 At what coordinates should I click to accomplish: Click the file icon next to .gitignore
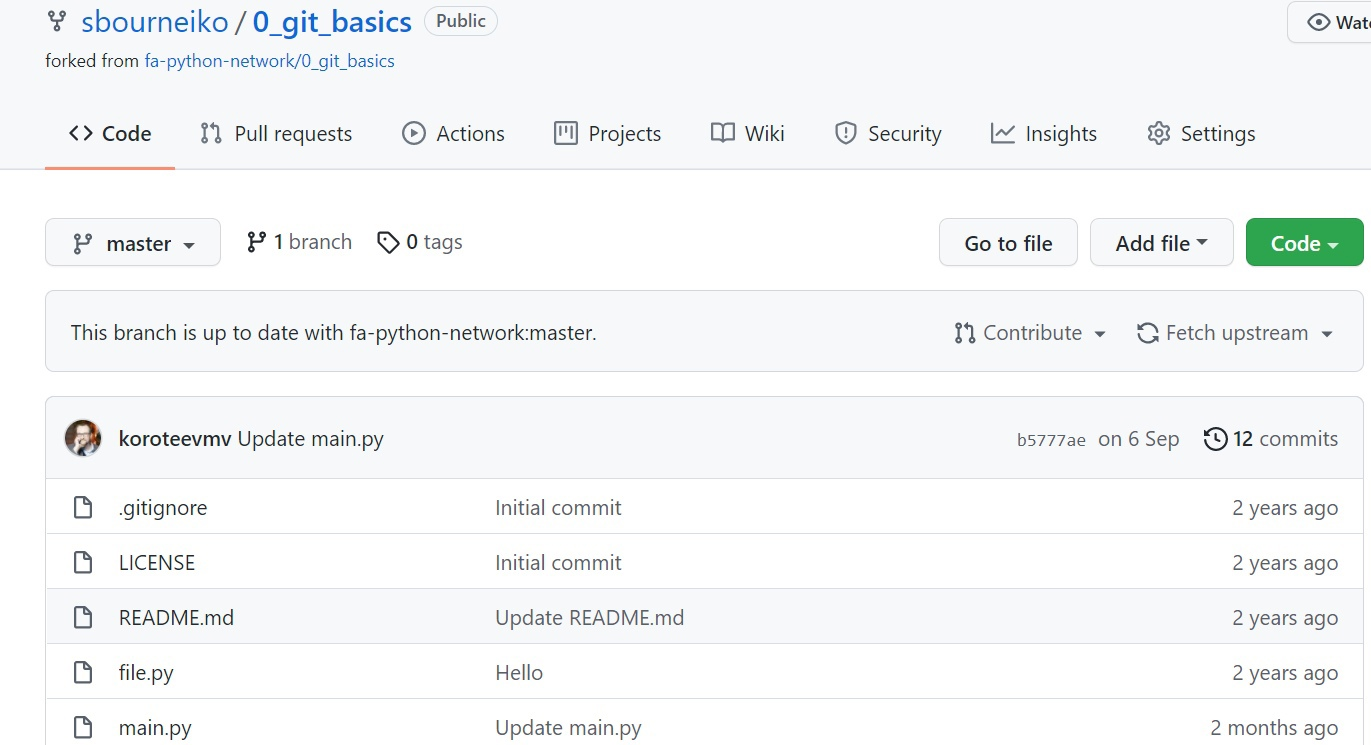84,508
